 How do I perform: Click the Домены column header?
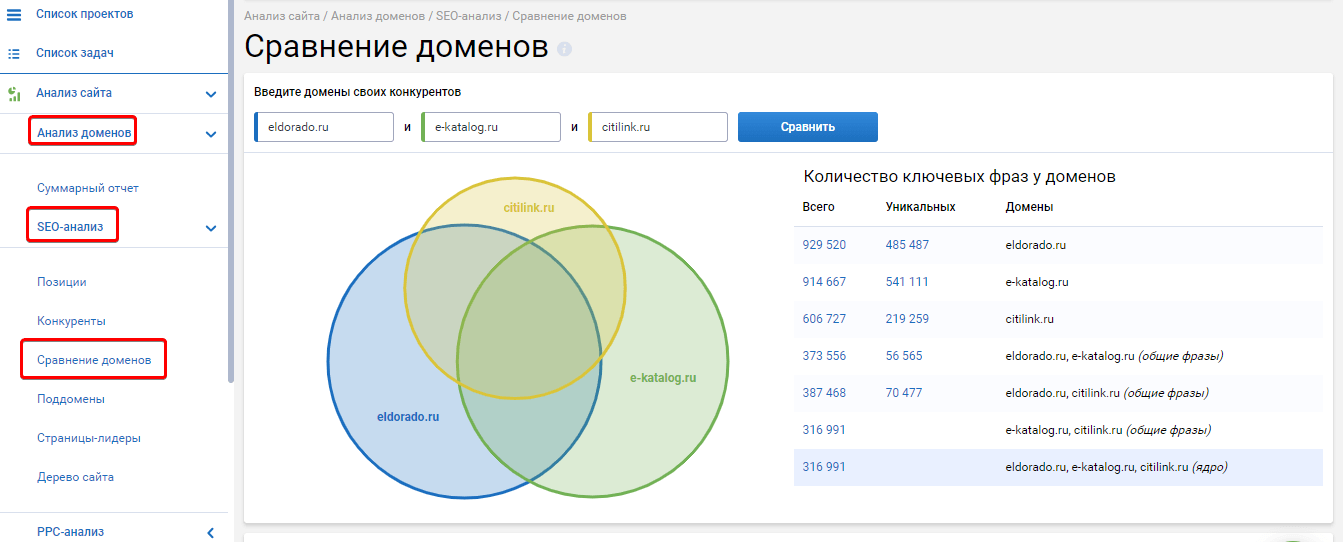pos(1029,207)
